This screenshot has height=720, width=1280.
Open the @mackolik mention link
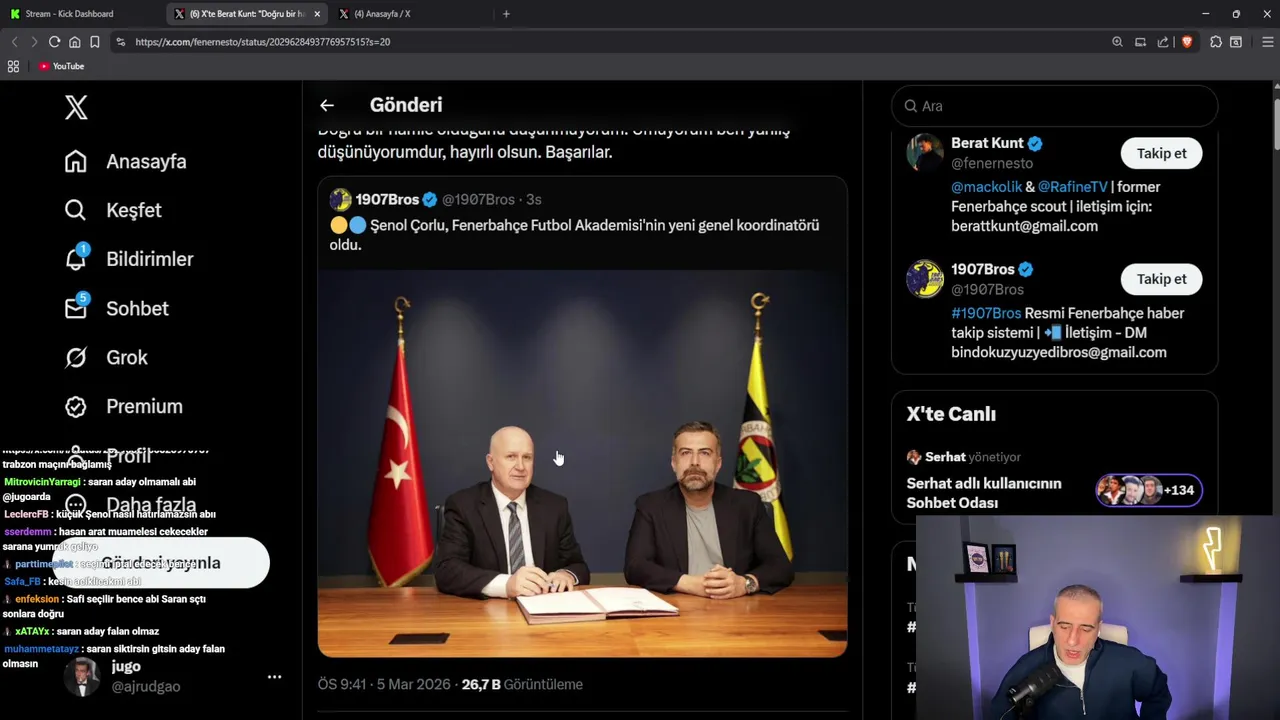click(x=985, y=187)
